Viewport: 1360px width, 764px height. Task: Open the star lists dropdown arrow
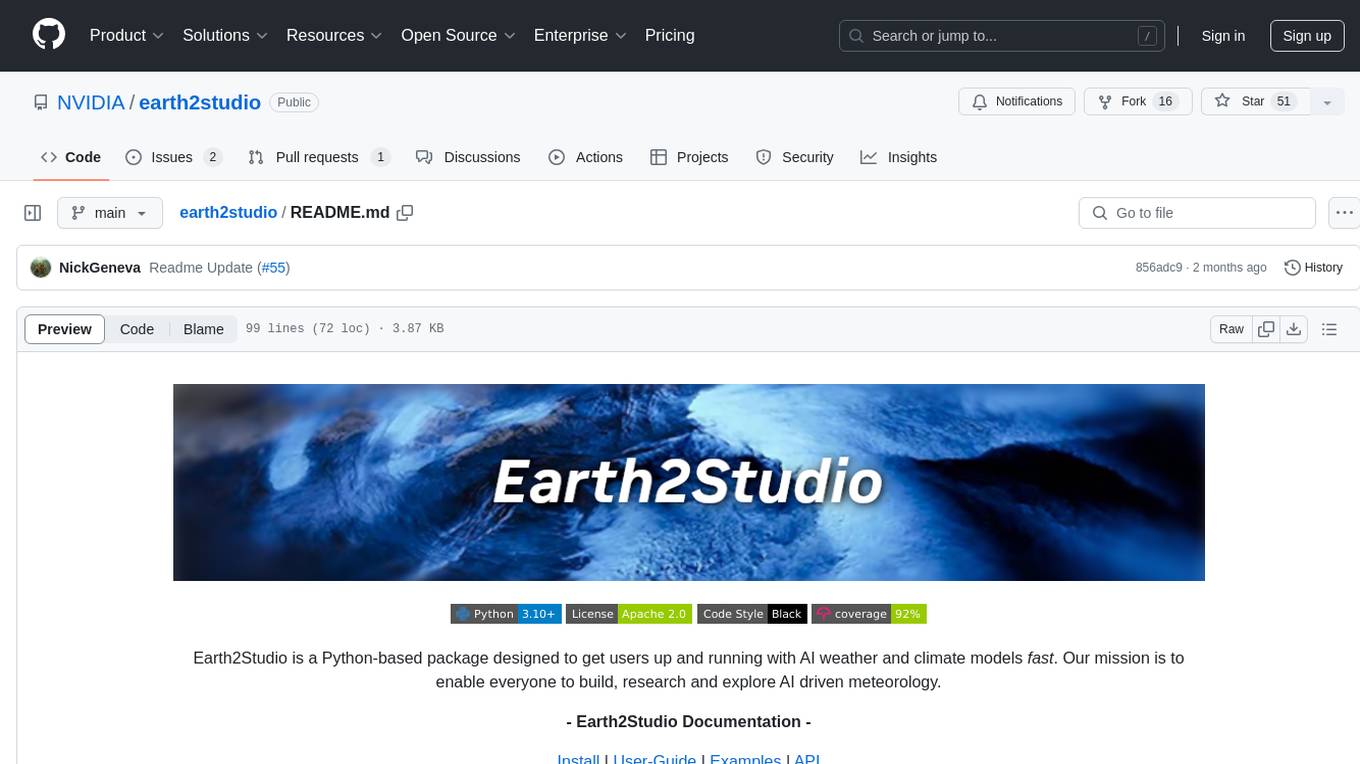click(x=1327, y=102)
